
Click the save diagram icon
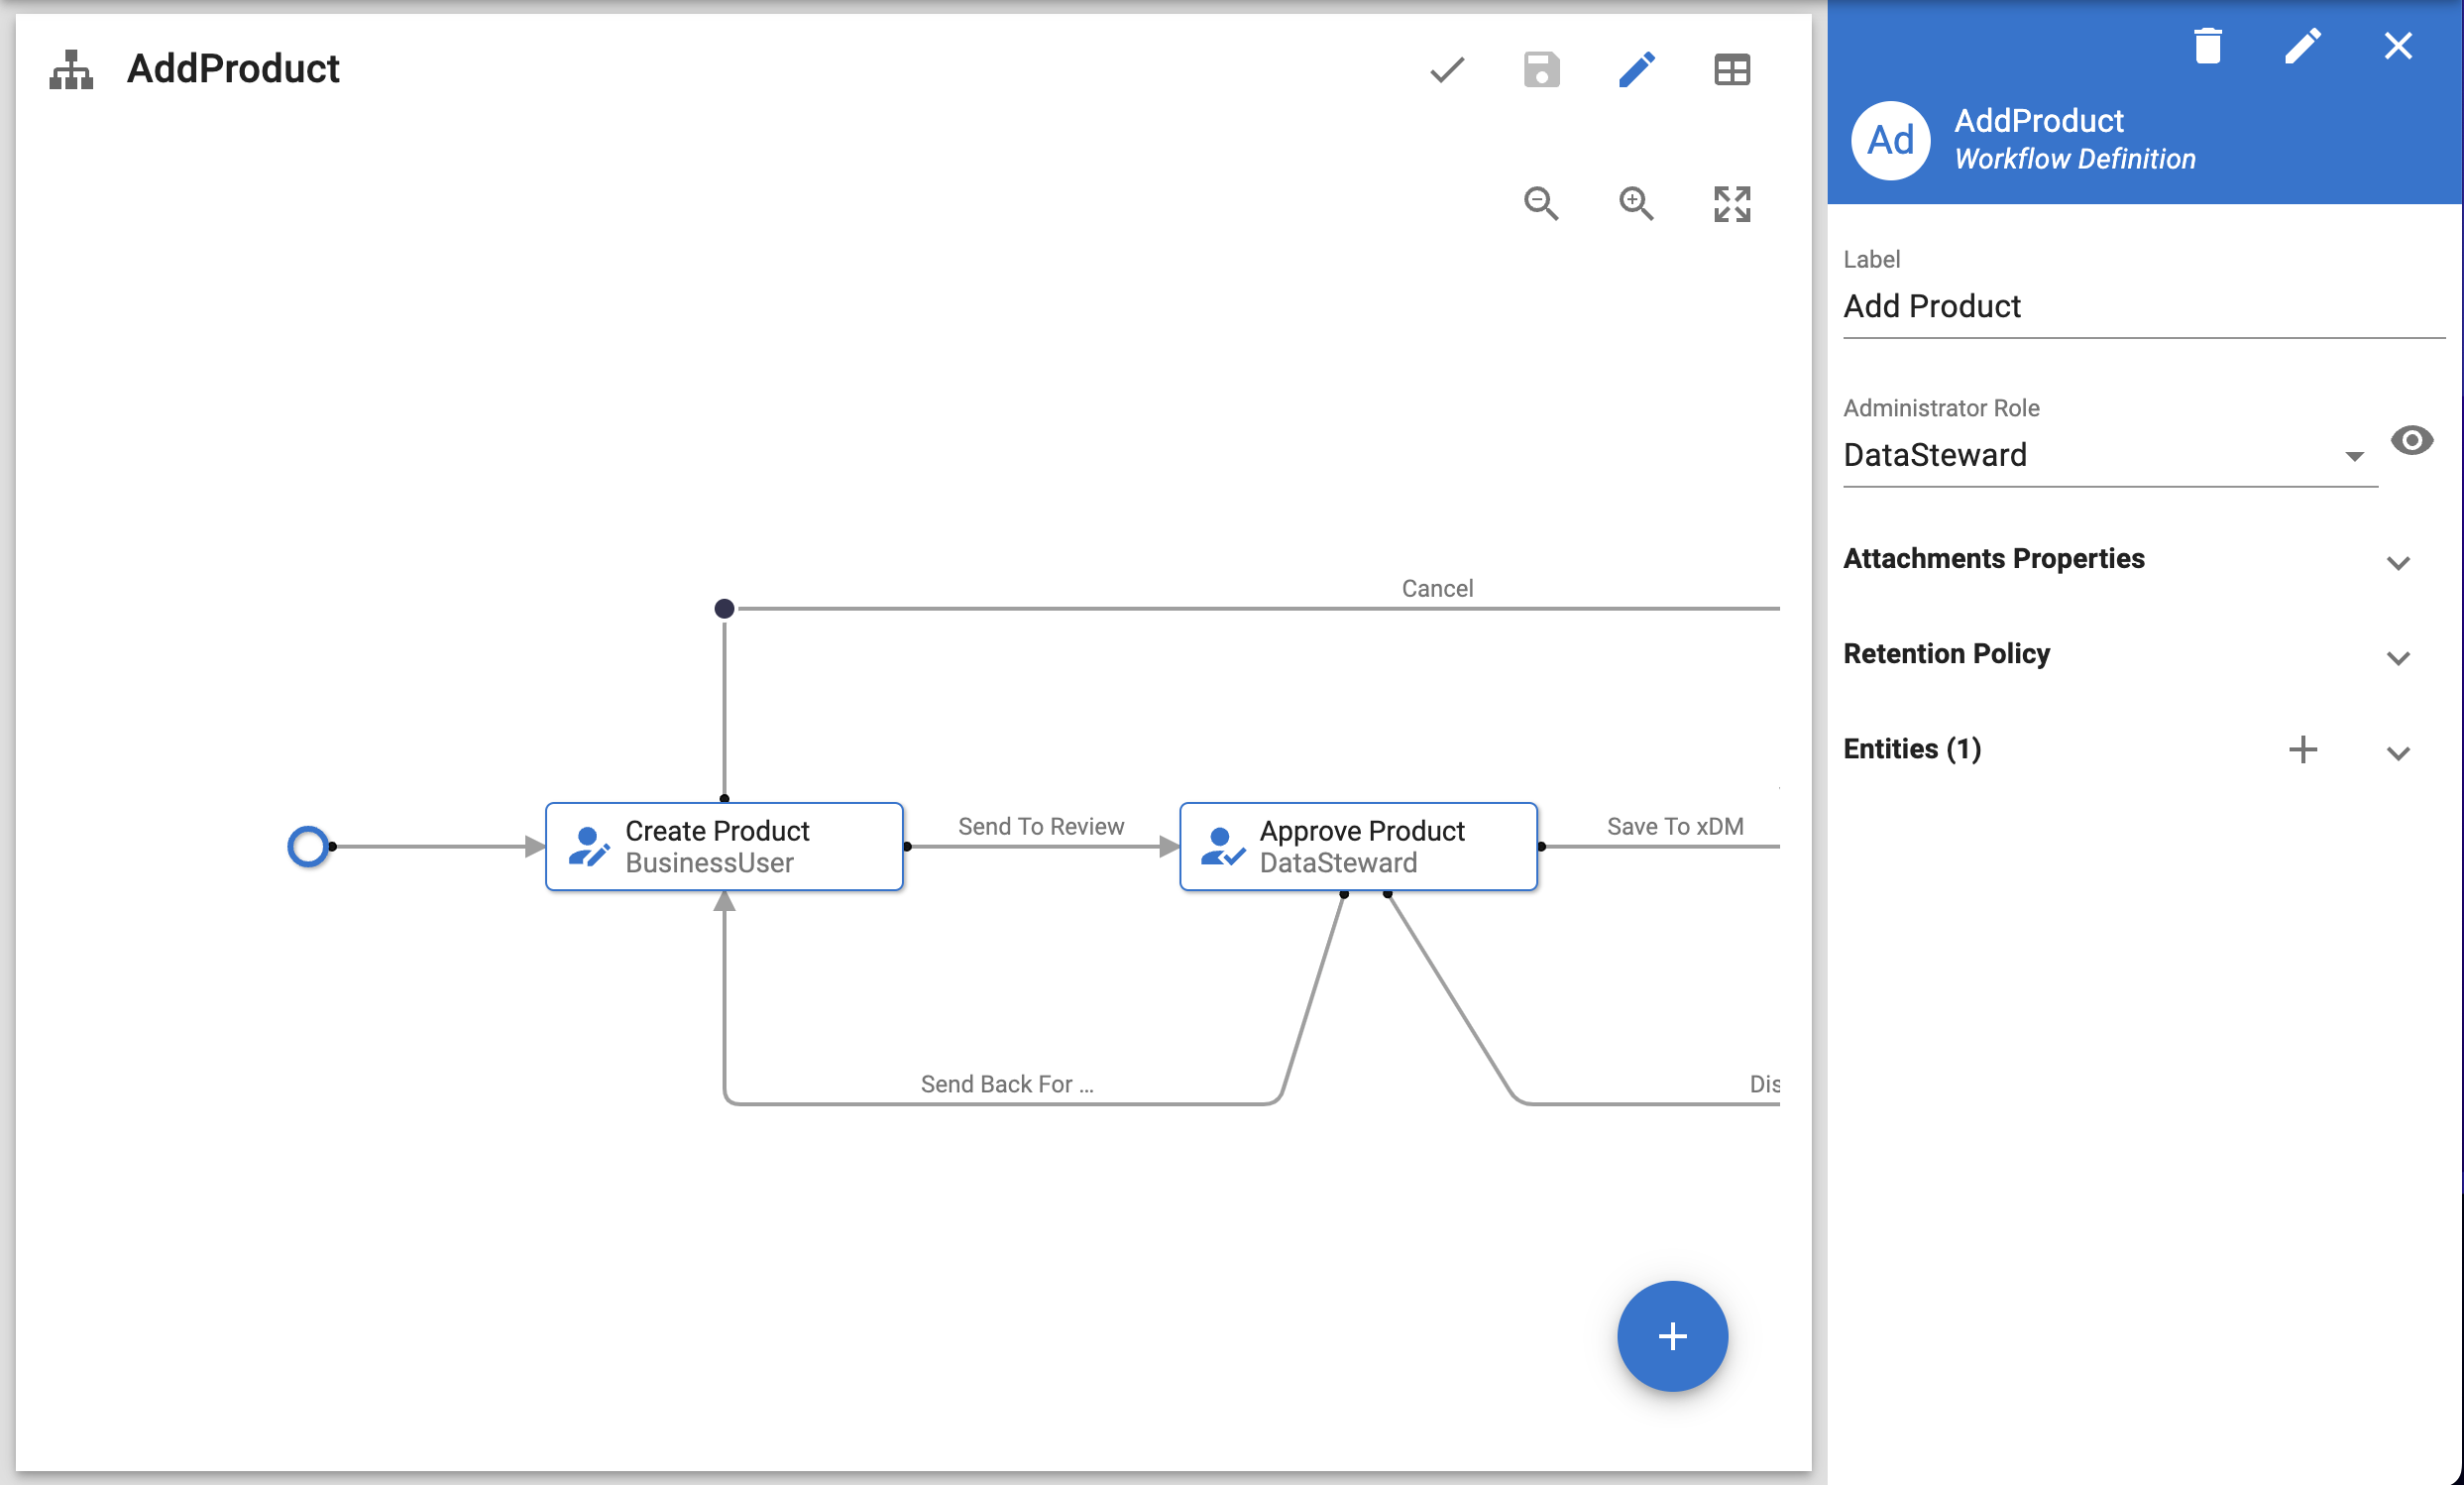point(1540,70)
